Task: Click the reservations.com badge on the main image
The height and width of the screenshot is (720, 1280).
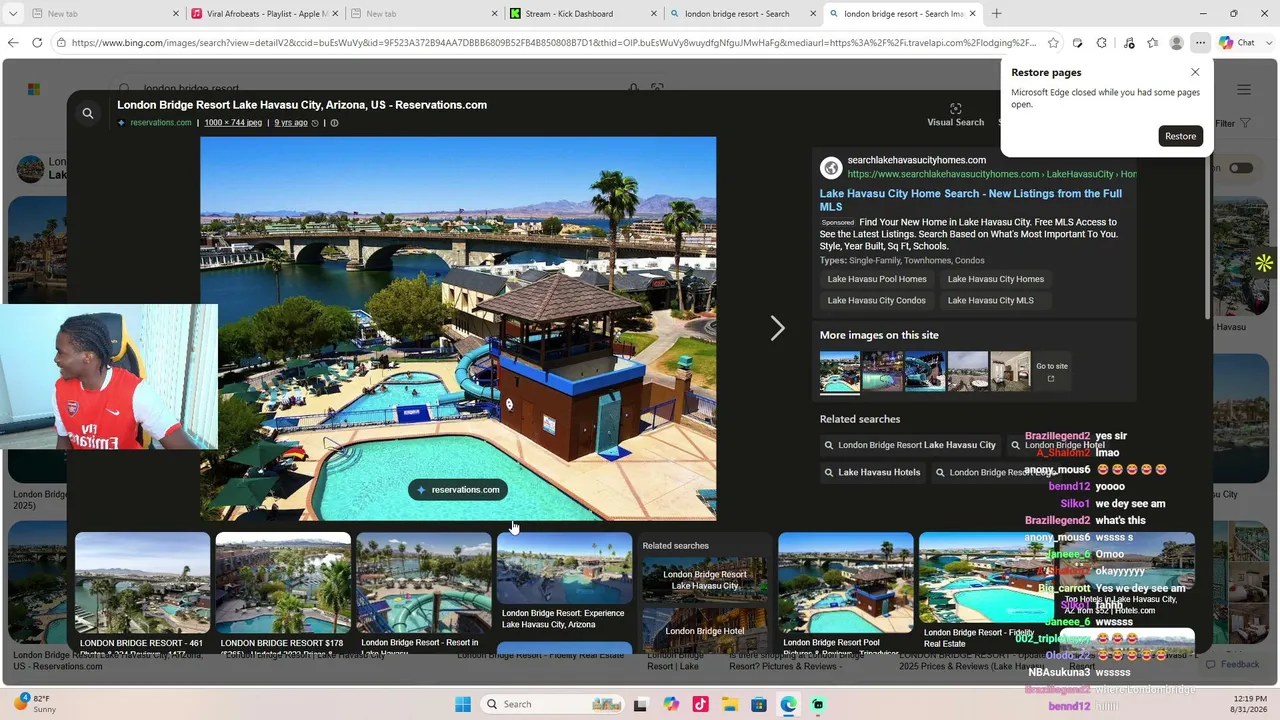Action: pyautogui.click(x=458, y=490)
